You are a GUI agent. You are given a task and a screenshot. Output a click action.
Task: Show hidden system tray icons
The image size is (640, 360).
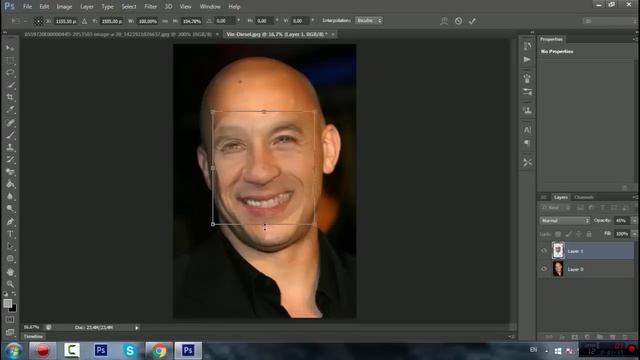pyautogui.click(x=547, y=351)
